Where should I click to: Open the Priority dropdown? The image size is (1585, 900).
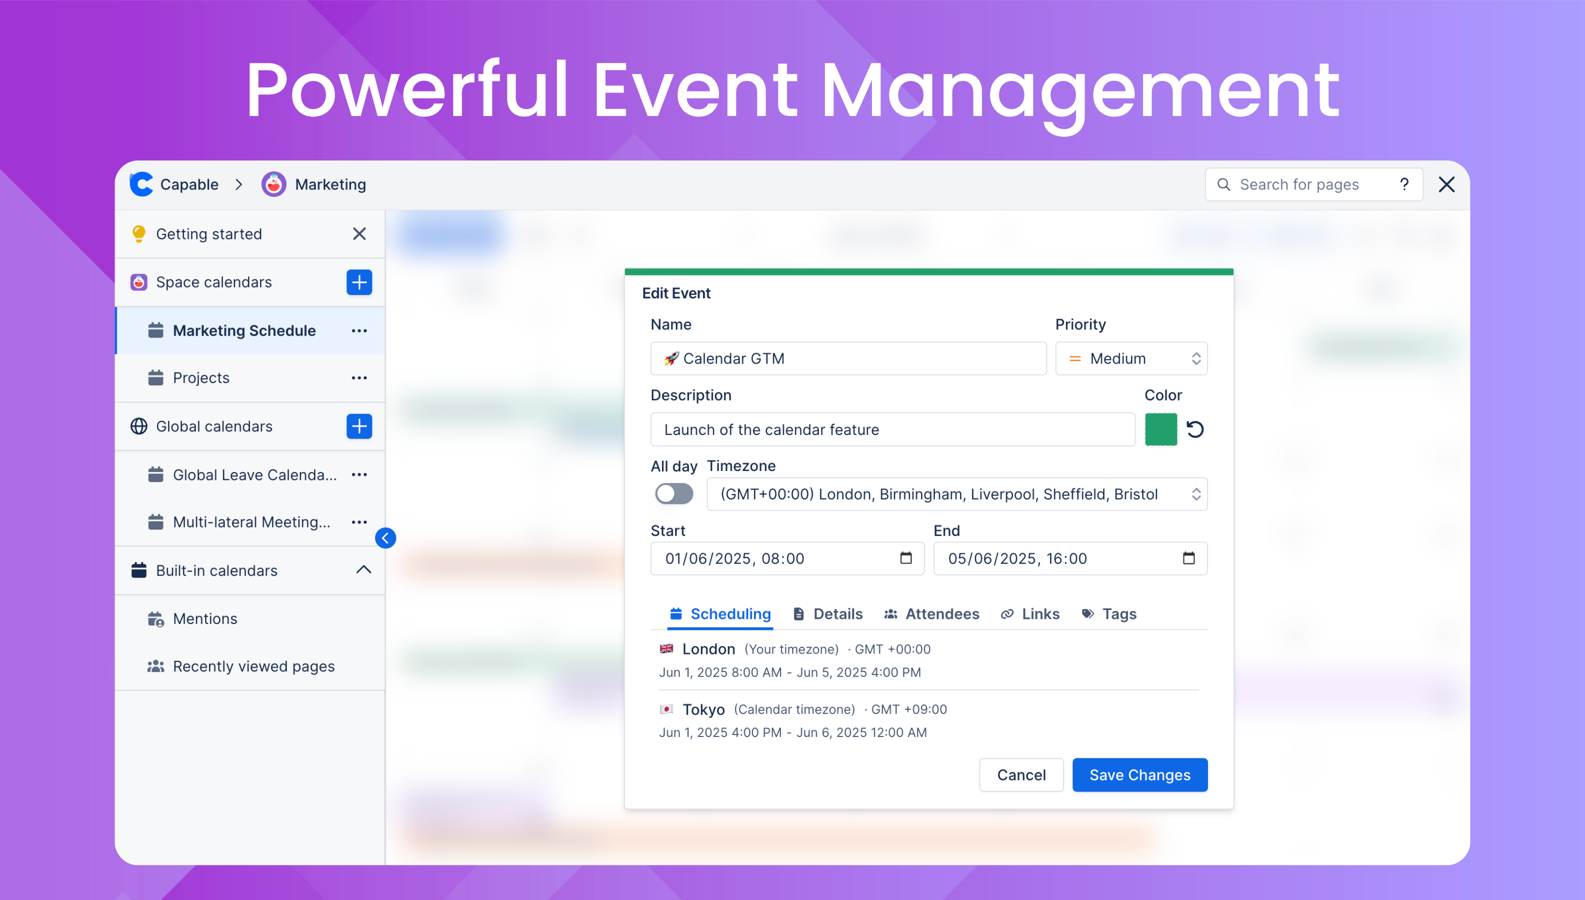tap(1131, 358)
